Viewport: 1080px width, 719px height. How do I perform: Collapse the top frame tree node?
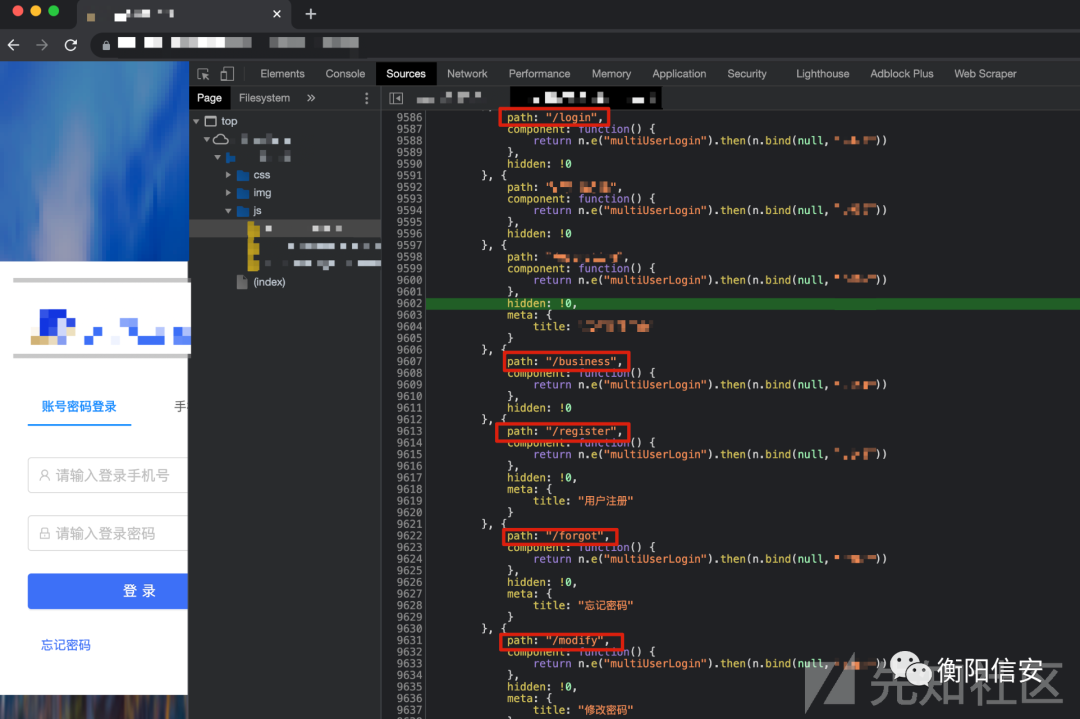(x=196, y=121)
